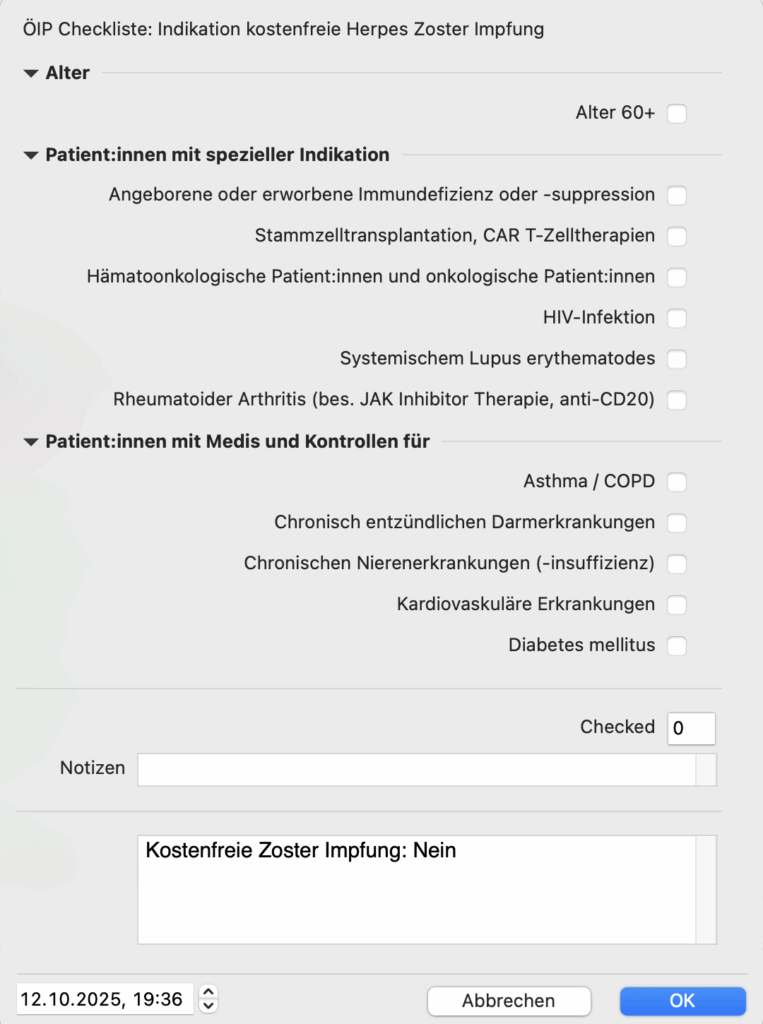Check Systemischem Lupus erythematodes option
The image size is (763, 1024).
click(x=677, y=359)
